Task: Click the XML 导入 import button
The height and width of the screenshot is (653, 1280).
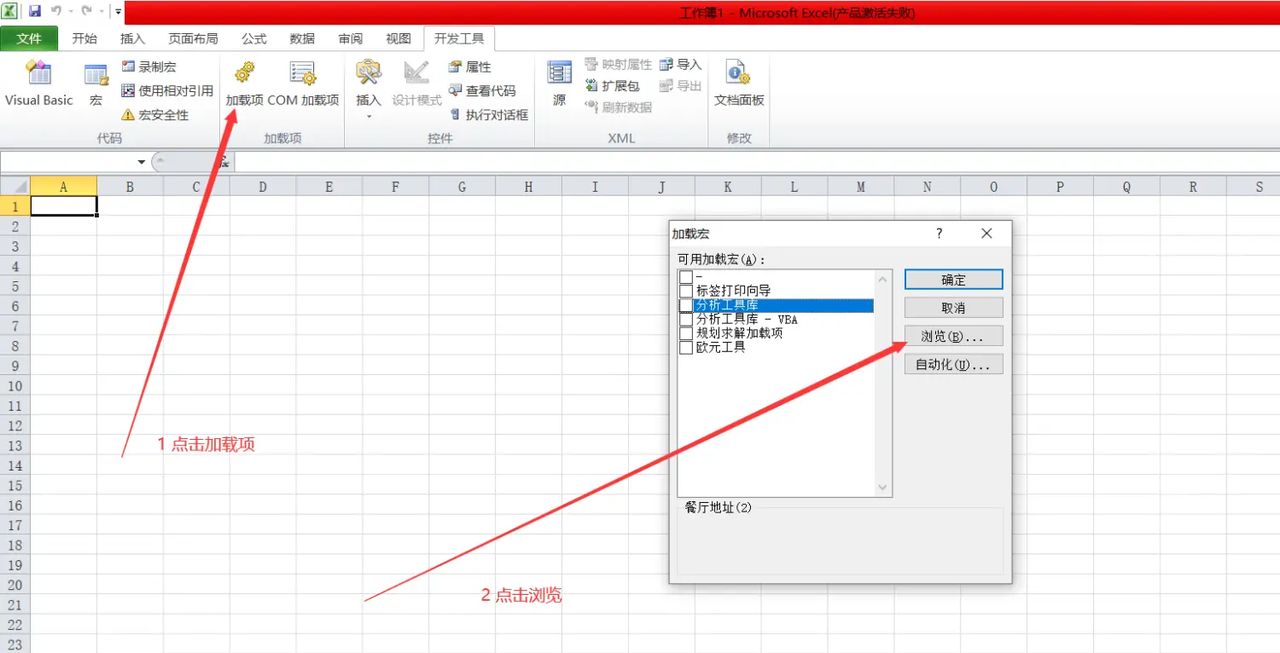Action: pyautogui.click(x=680, y=64)
